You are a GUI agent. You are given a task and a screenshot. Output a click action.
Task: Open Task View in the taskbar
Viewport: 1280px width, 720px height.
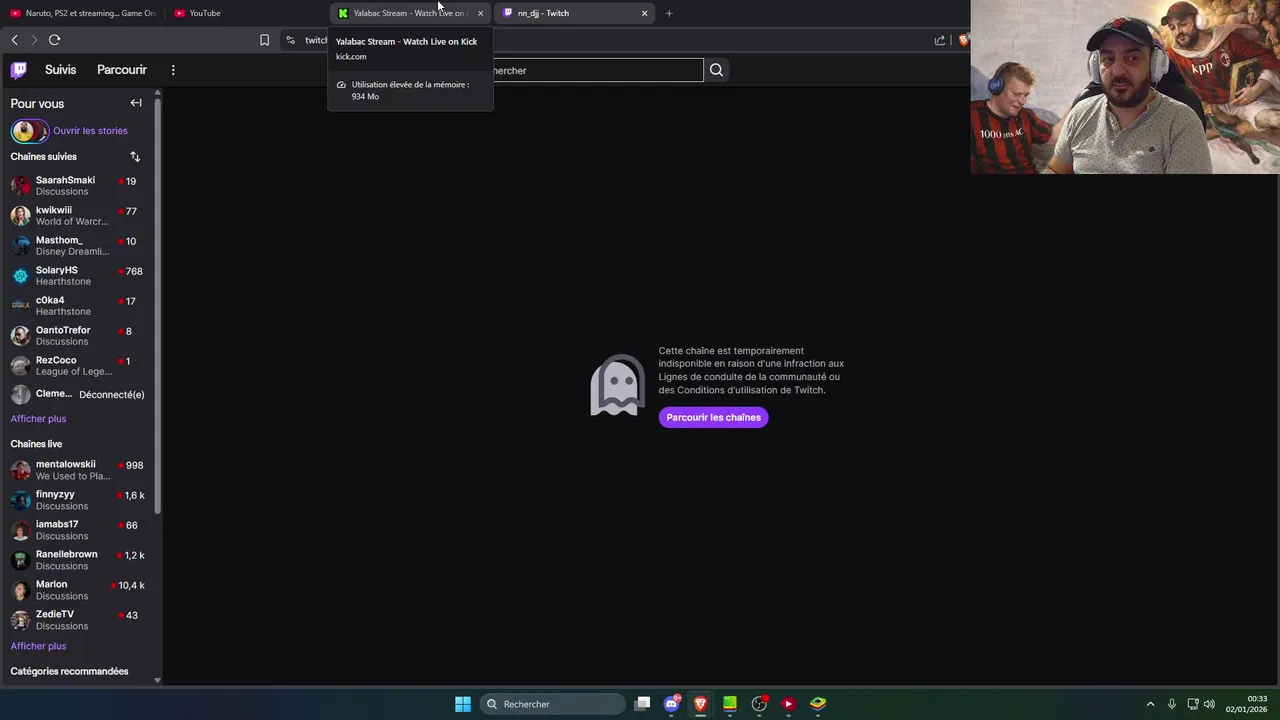pyautogui.click(x=643, y=704)
